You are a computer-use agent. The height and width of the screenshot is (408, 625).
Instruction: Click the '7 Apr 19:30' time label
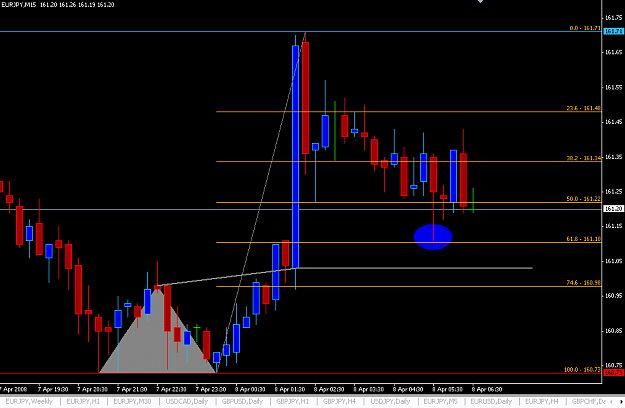(53, 389)
